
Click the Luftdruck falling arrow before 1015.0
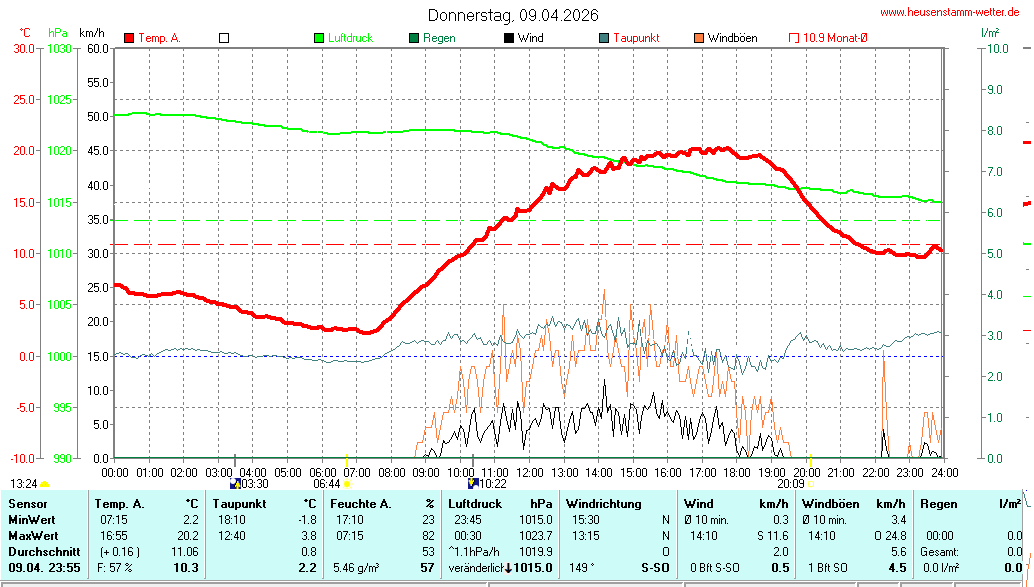click(x=508, y=568)
